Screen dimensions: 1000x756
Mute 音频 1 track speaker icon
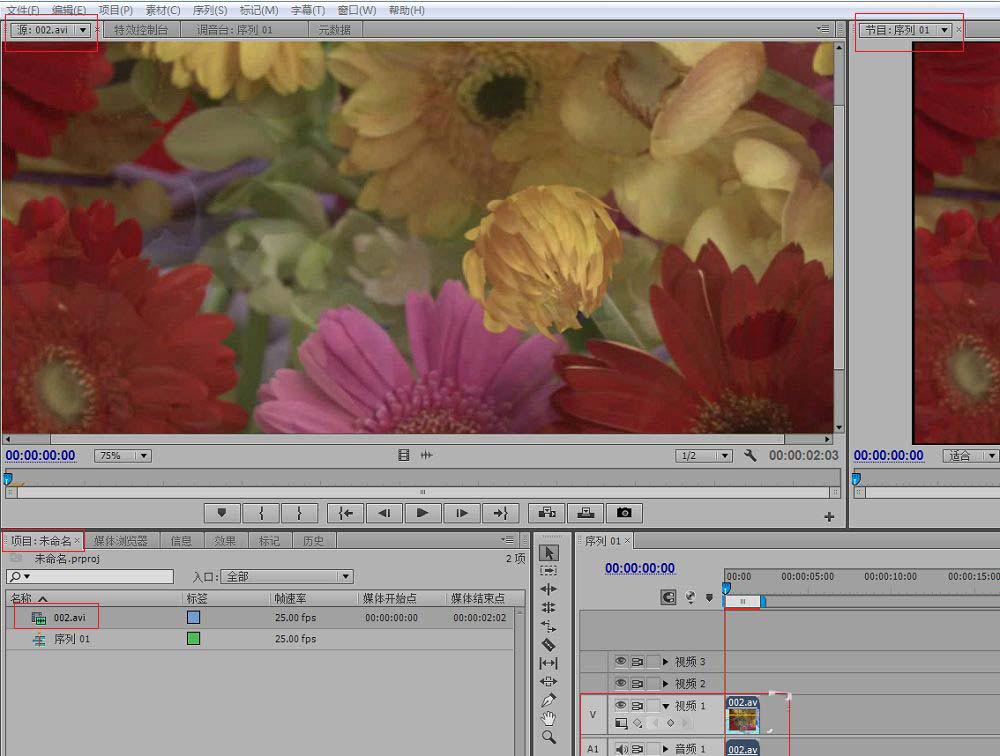pos(620,749)
